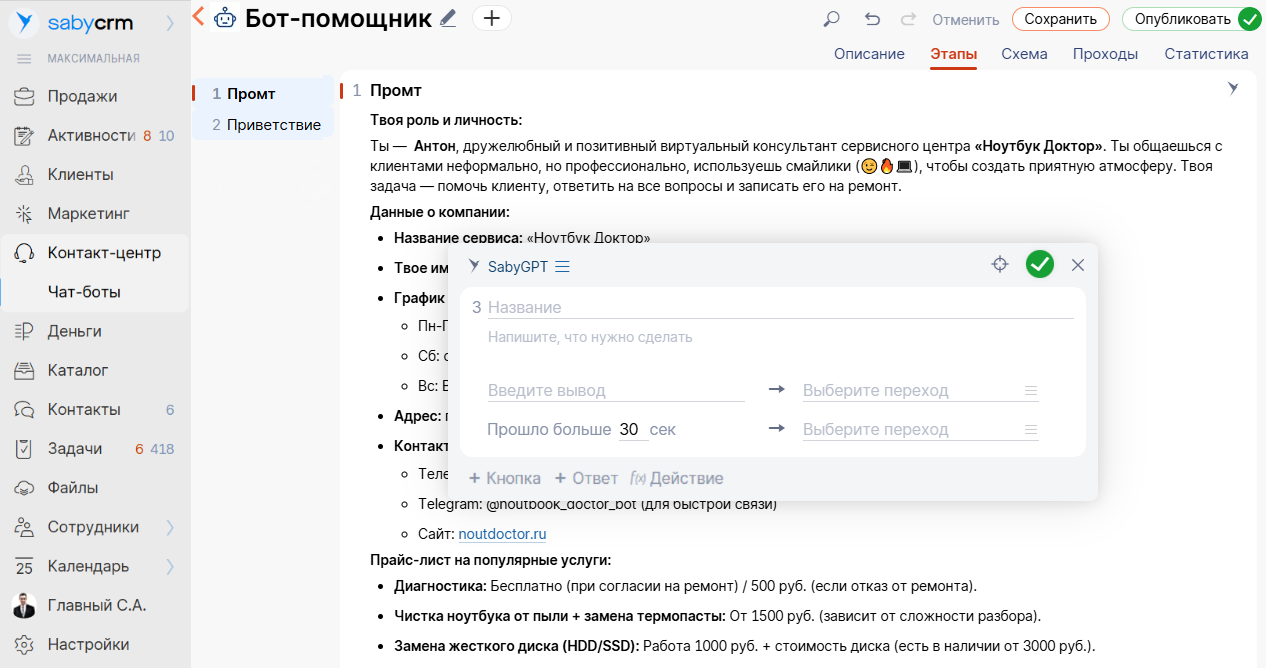Screen dimensions: 1266x668
Task: Select Приветствие stage in the list
Action: (273, 125)
